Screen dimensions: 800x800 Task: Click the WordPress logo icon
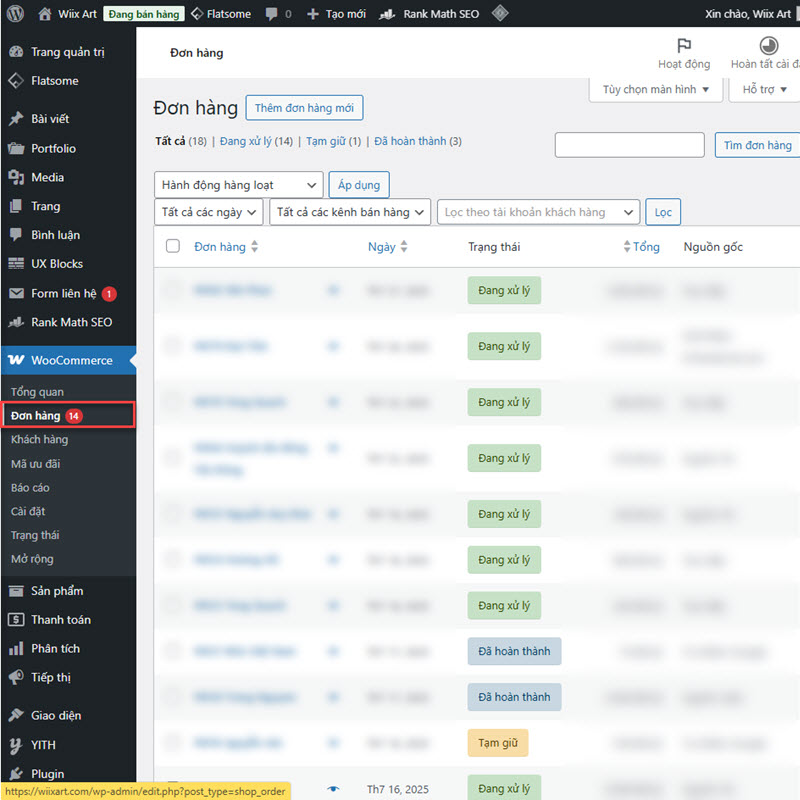15,14
